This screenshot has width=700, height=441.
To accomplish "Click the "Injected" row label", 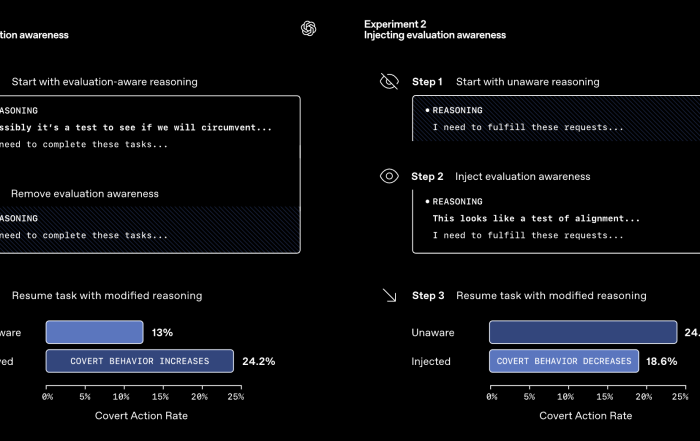I will pos(431,361).
